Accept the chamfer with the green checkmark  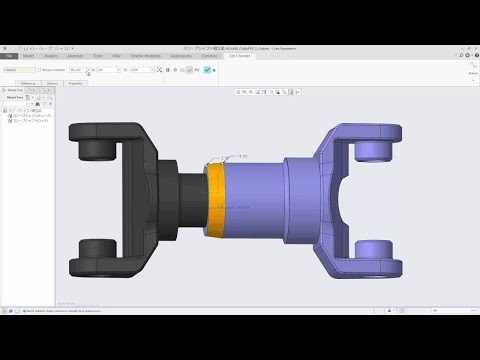(207, 70)
